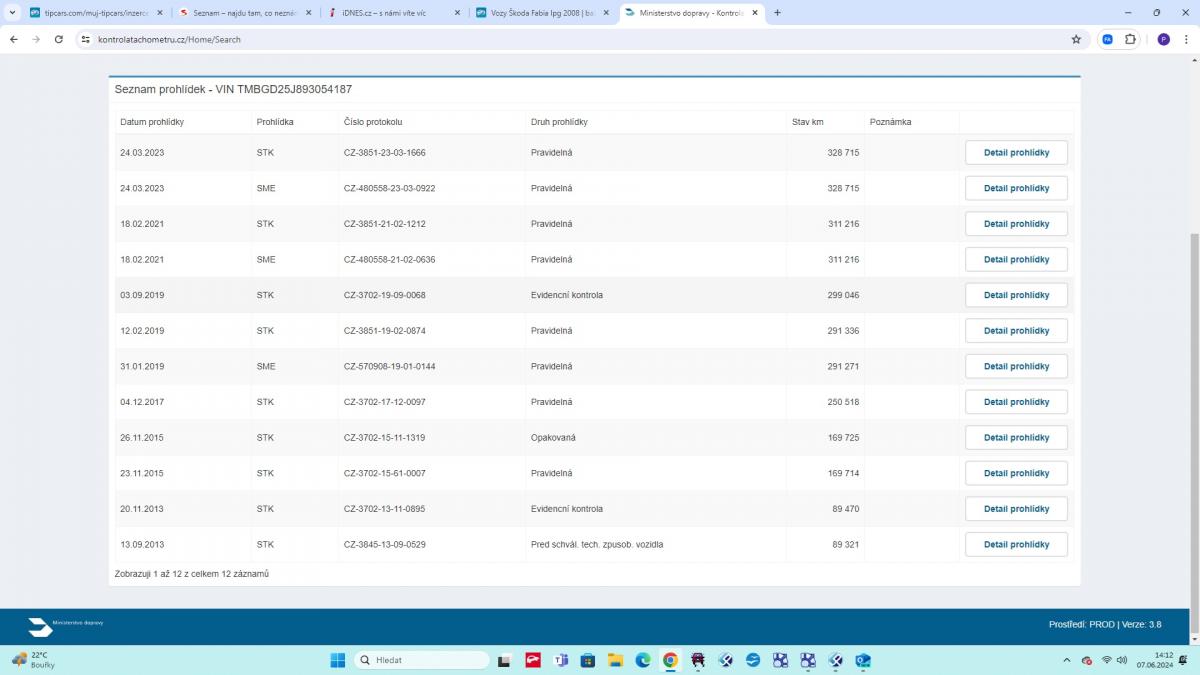Launch Microsoft Teams from the taskbar
The image size is (1200, 675).
tap(561, 660)
